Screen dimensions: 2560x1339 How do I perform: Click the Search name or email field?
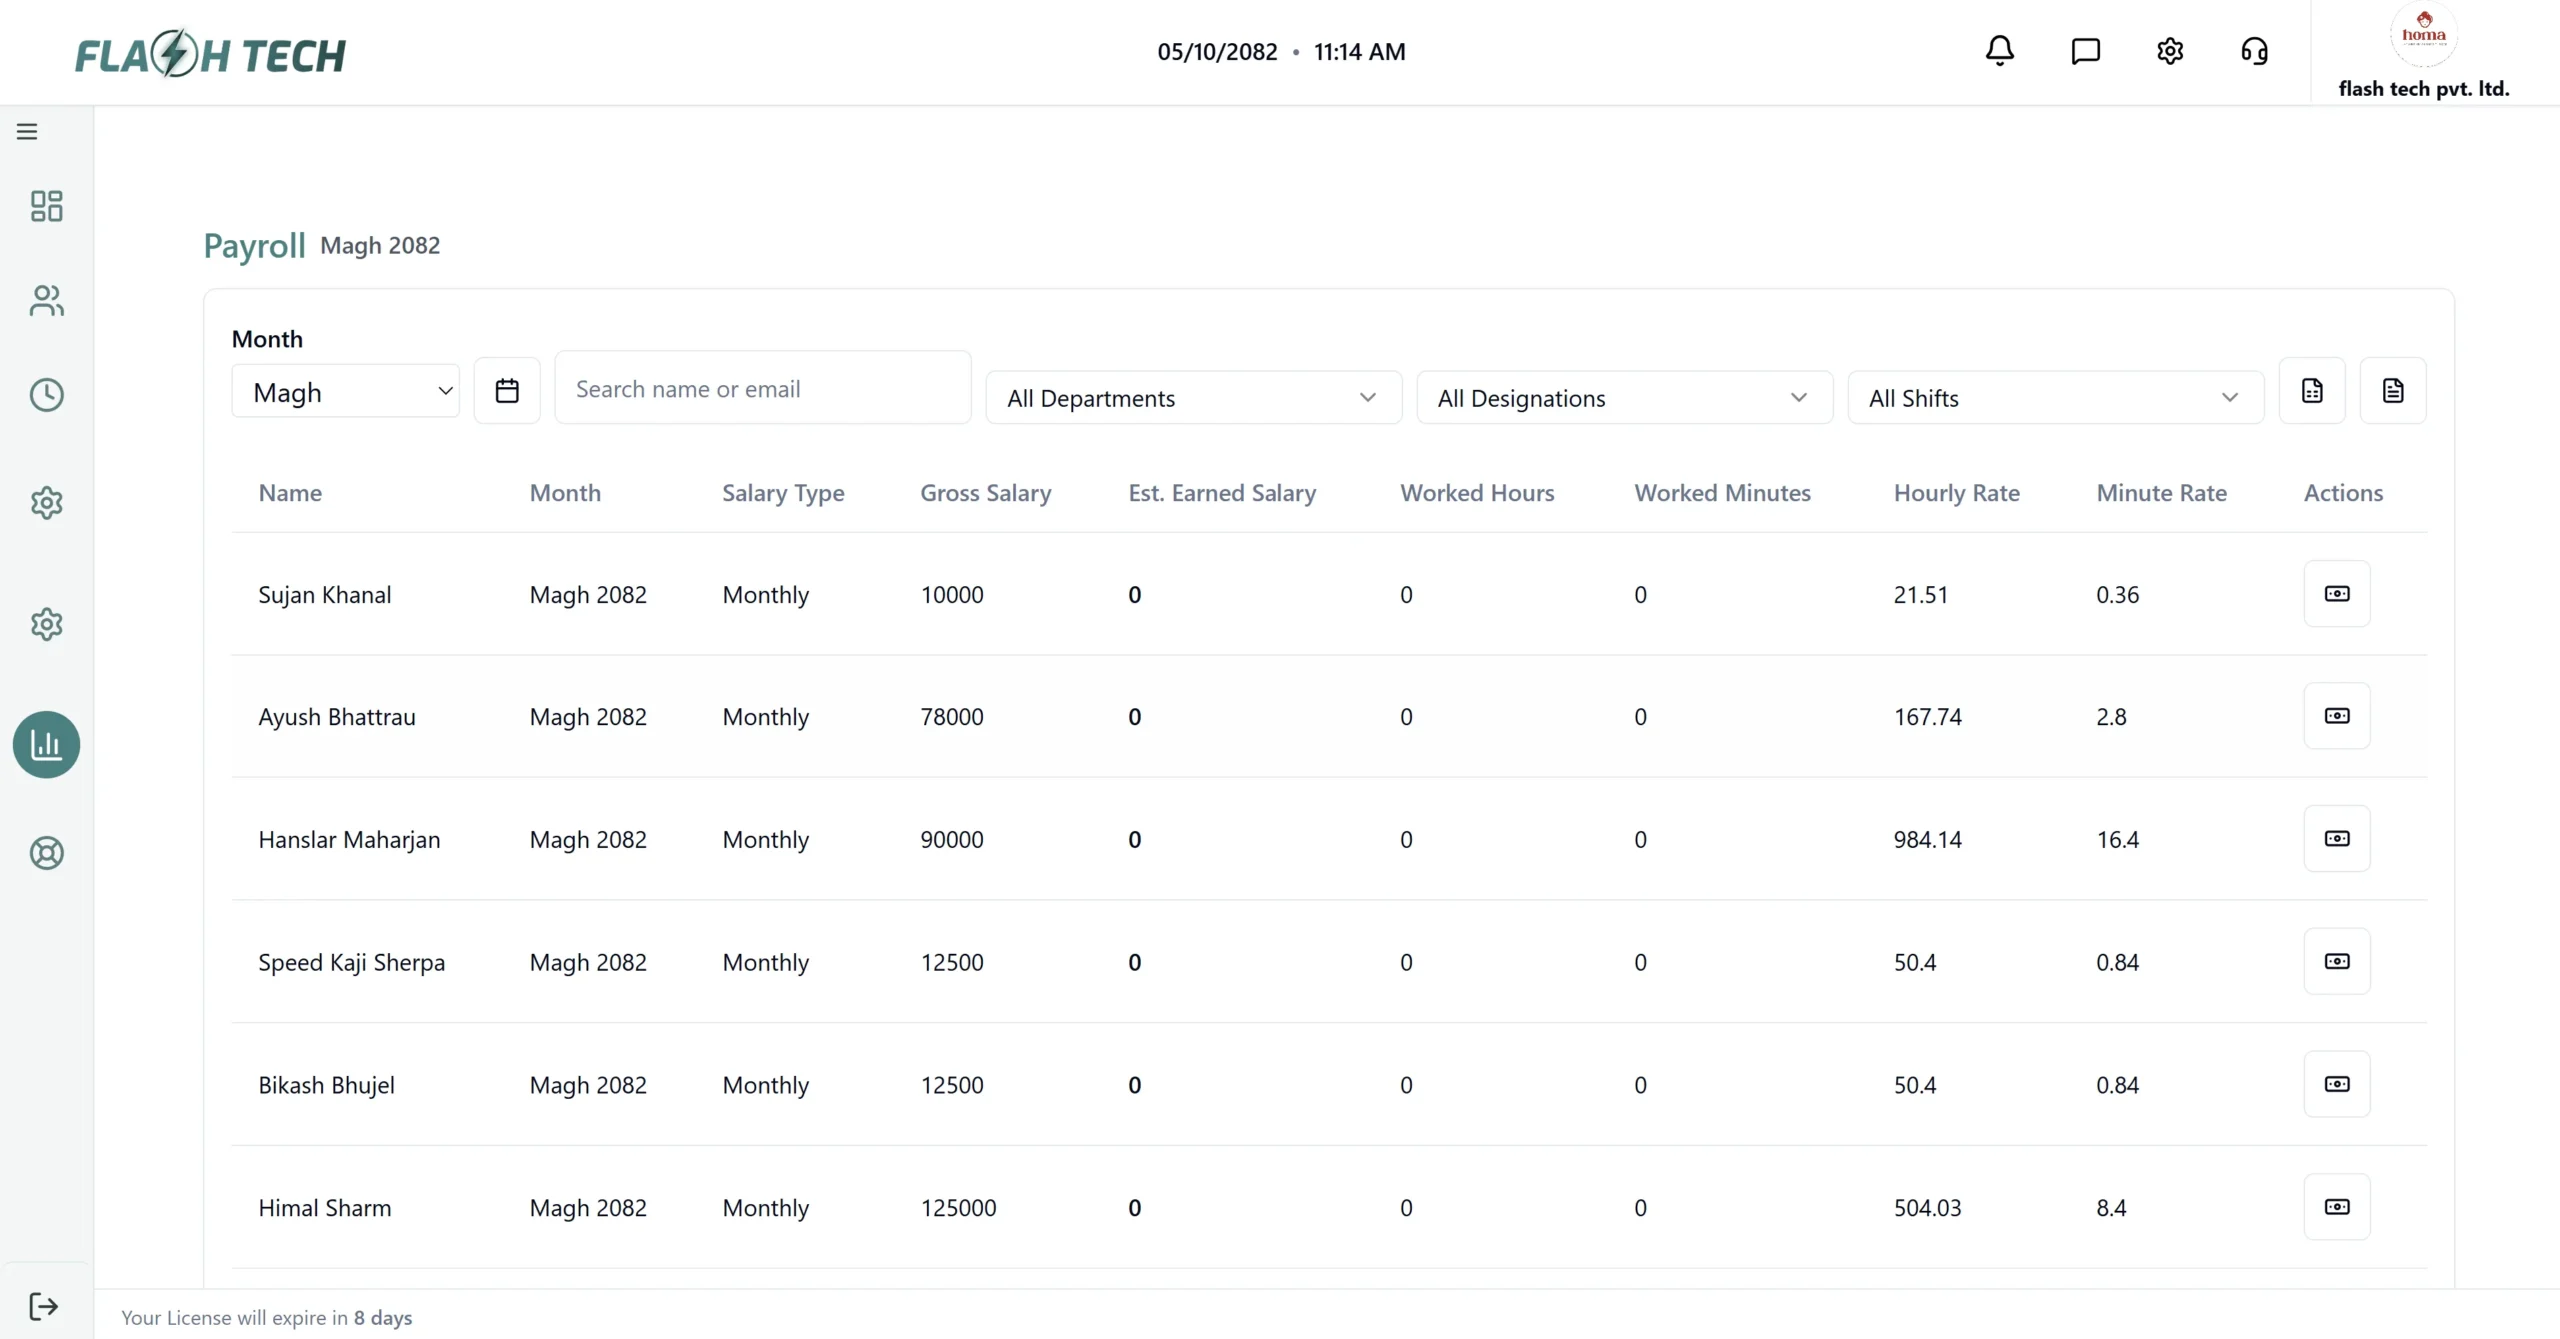coord(762,389)
